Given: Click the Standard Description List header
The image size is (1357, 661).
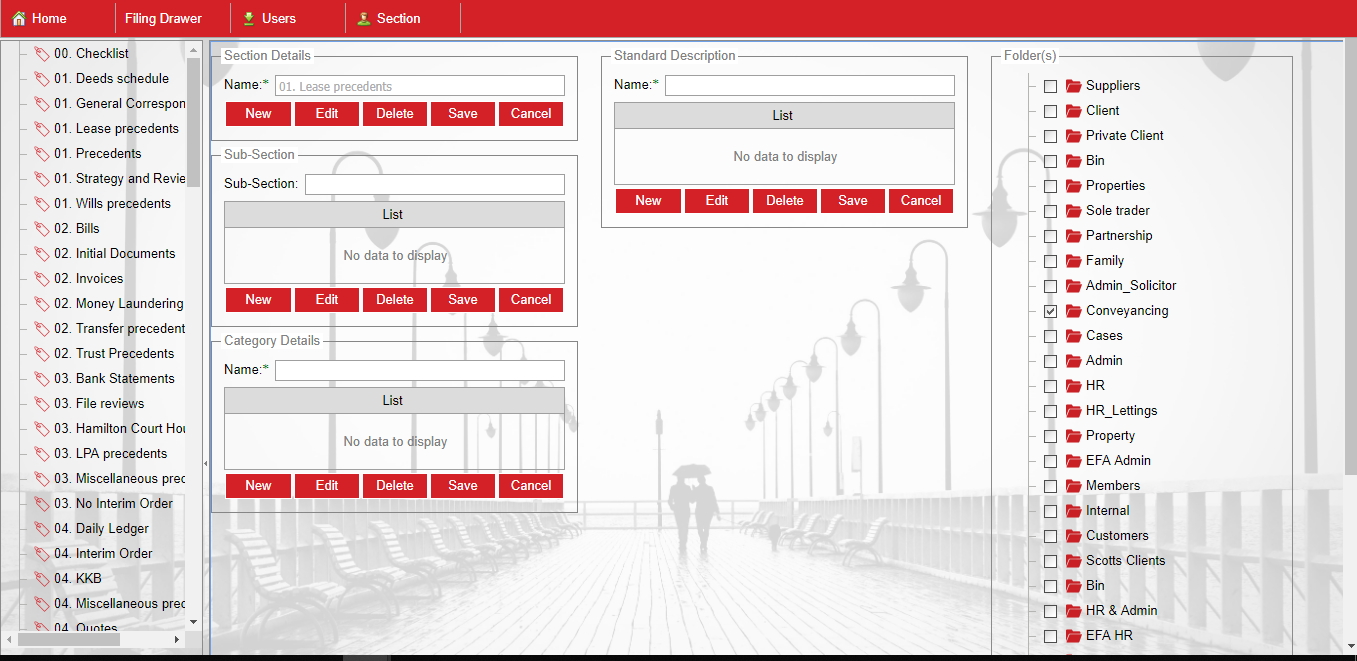Looking at the screenshot, I should [x=784, y=116].
